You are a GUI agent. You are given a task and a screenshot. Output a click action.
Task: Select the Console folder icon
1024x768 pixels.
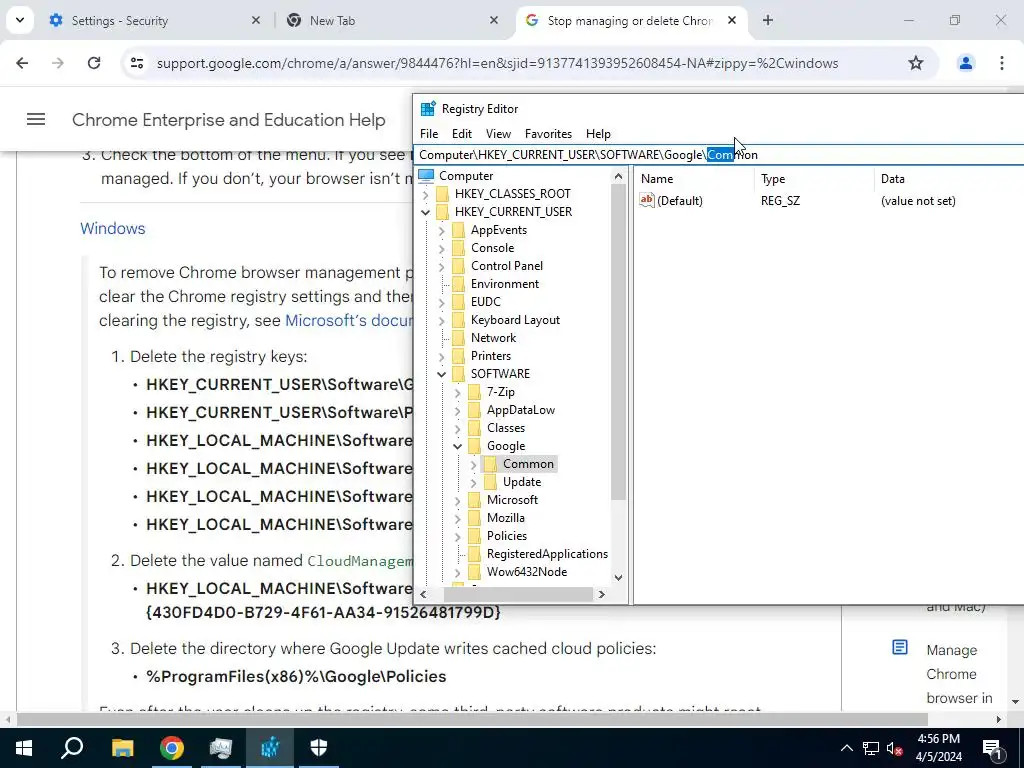pyautogui.click(x=458, y=248)
